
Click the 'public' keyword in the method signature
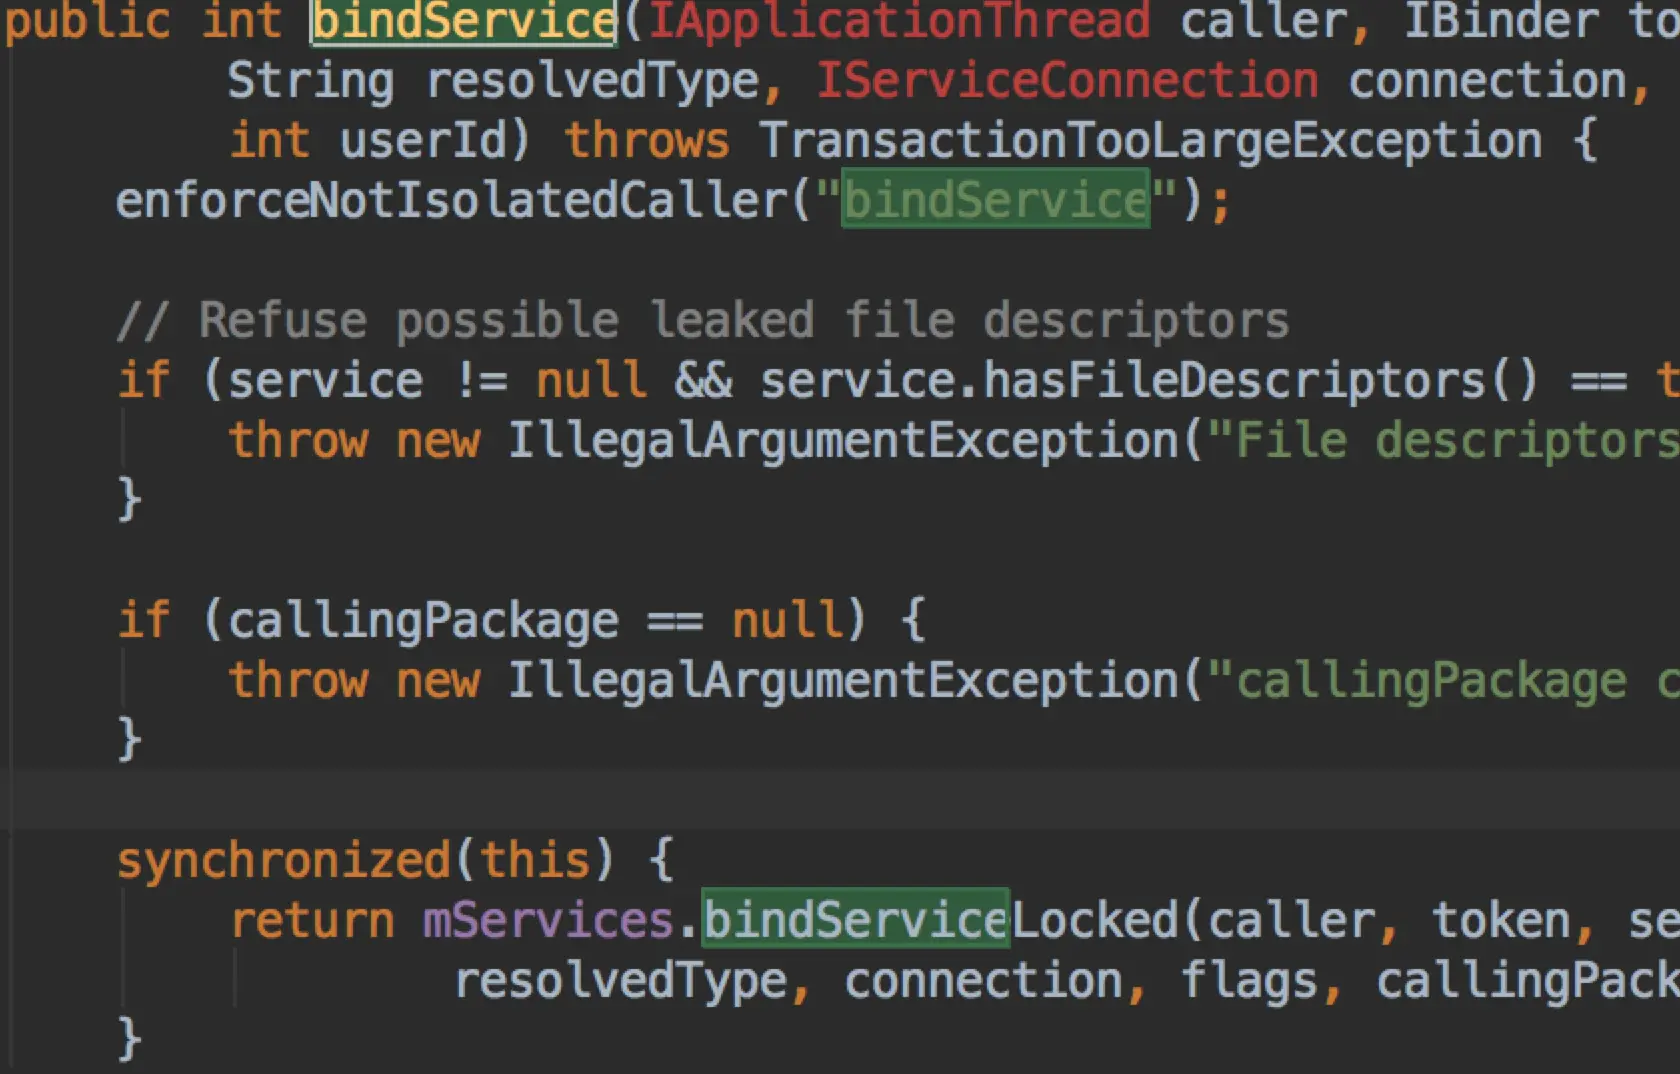pyautogui.click(x=88, y=22)
